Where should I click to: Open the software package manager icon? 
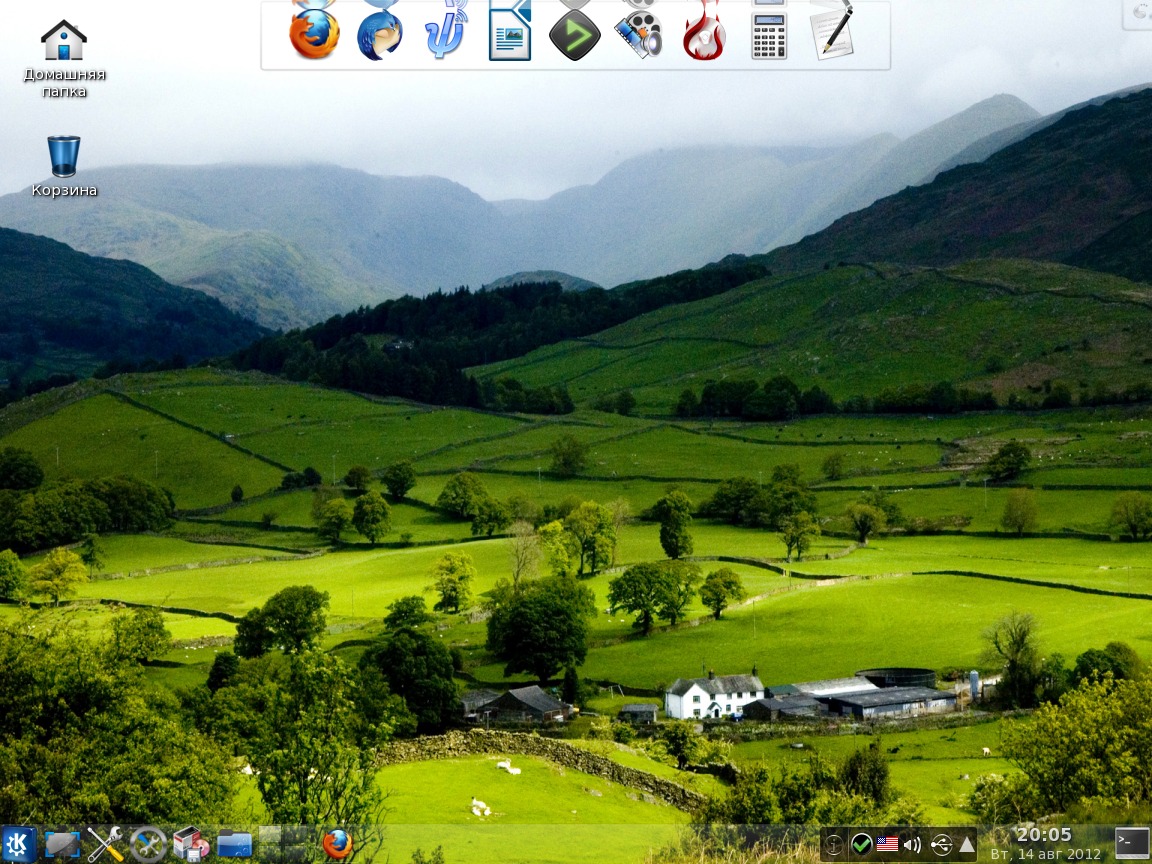pyautogui.click(x=191, y=844)
